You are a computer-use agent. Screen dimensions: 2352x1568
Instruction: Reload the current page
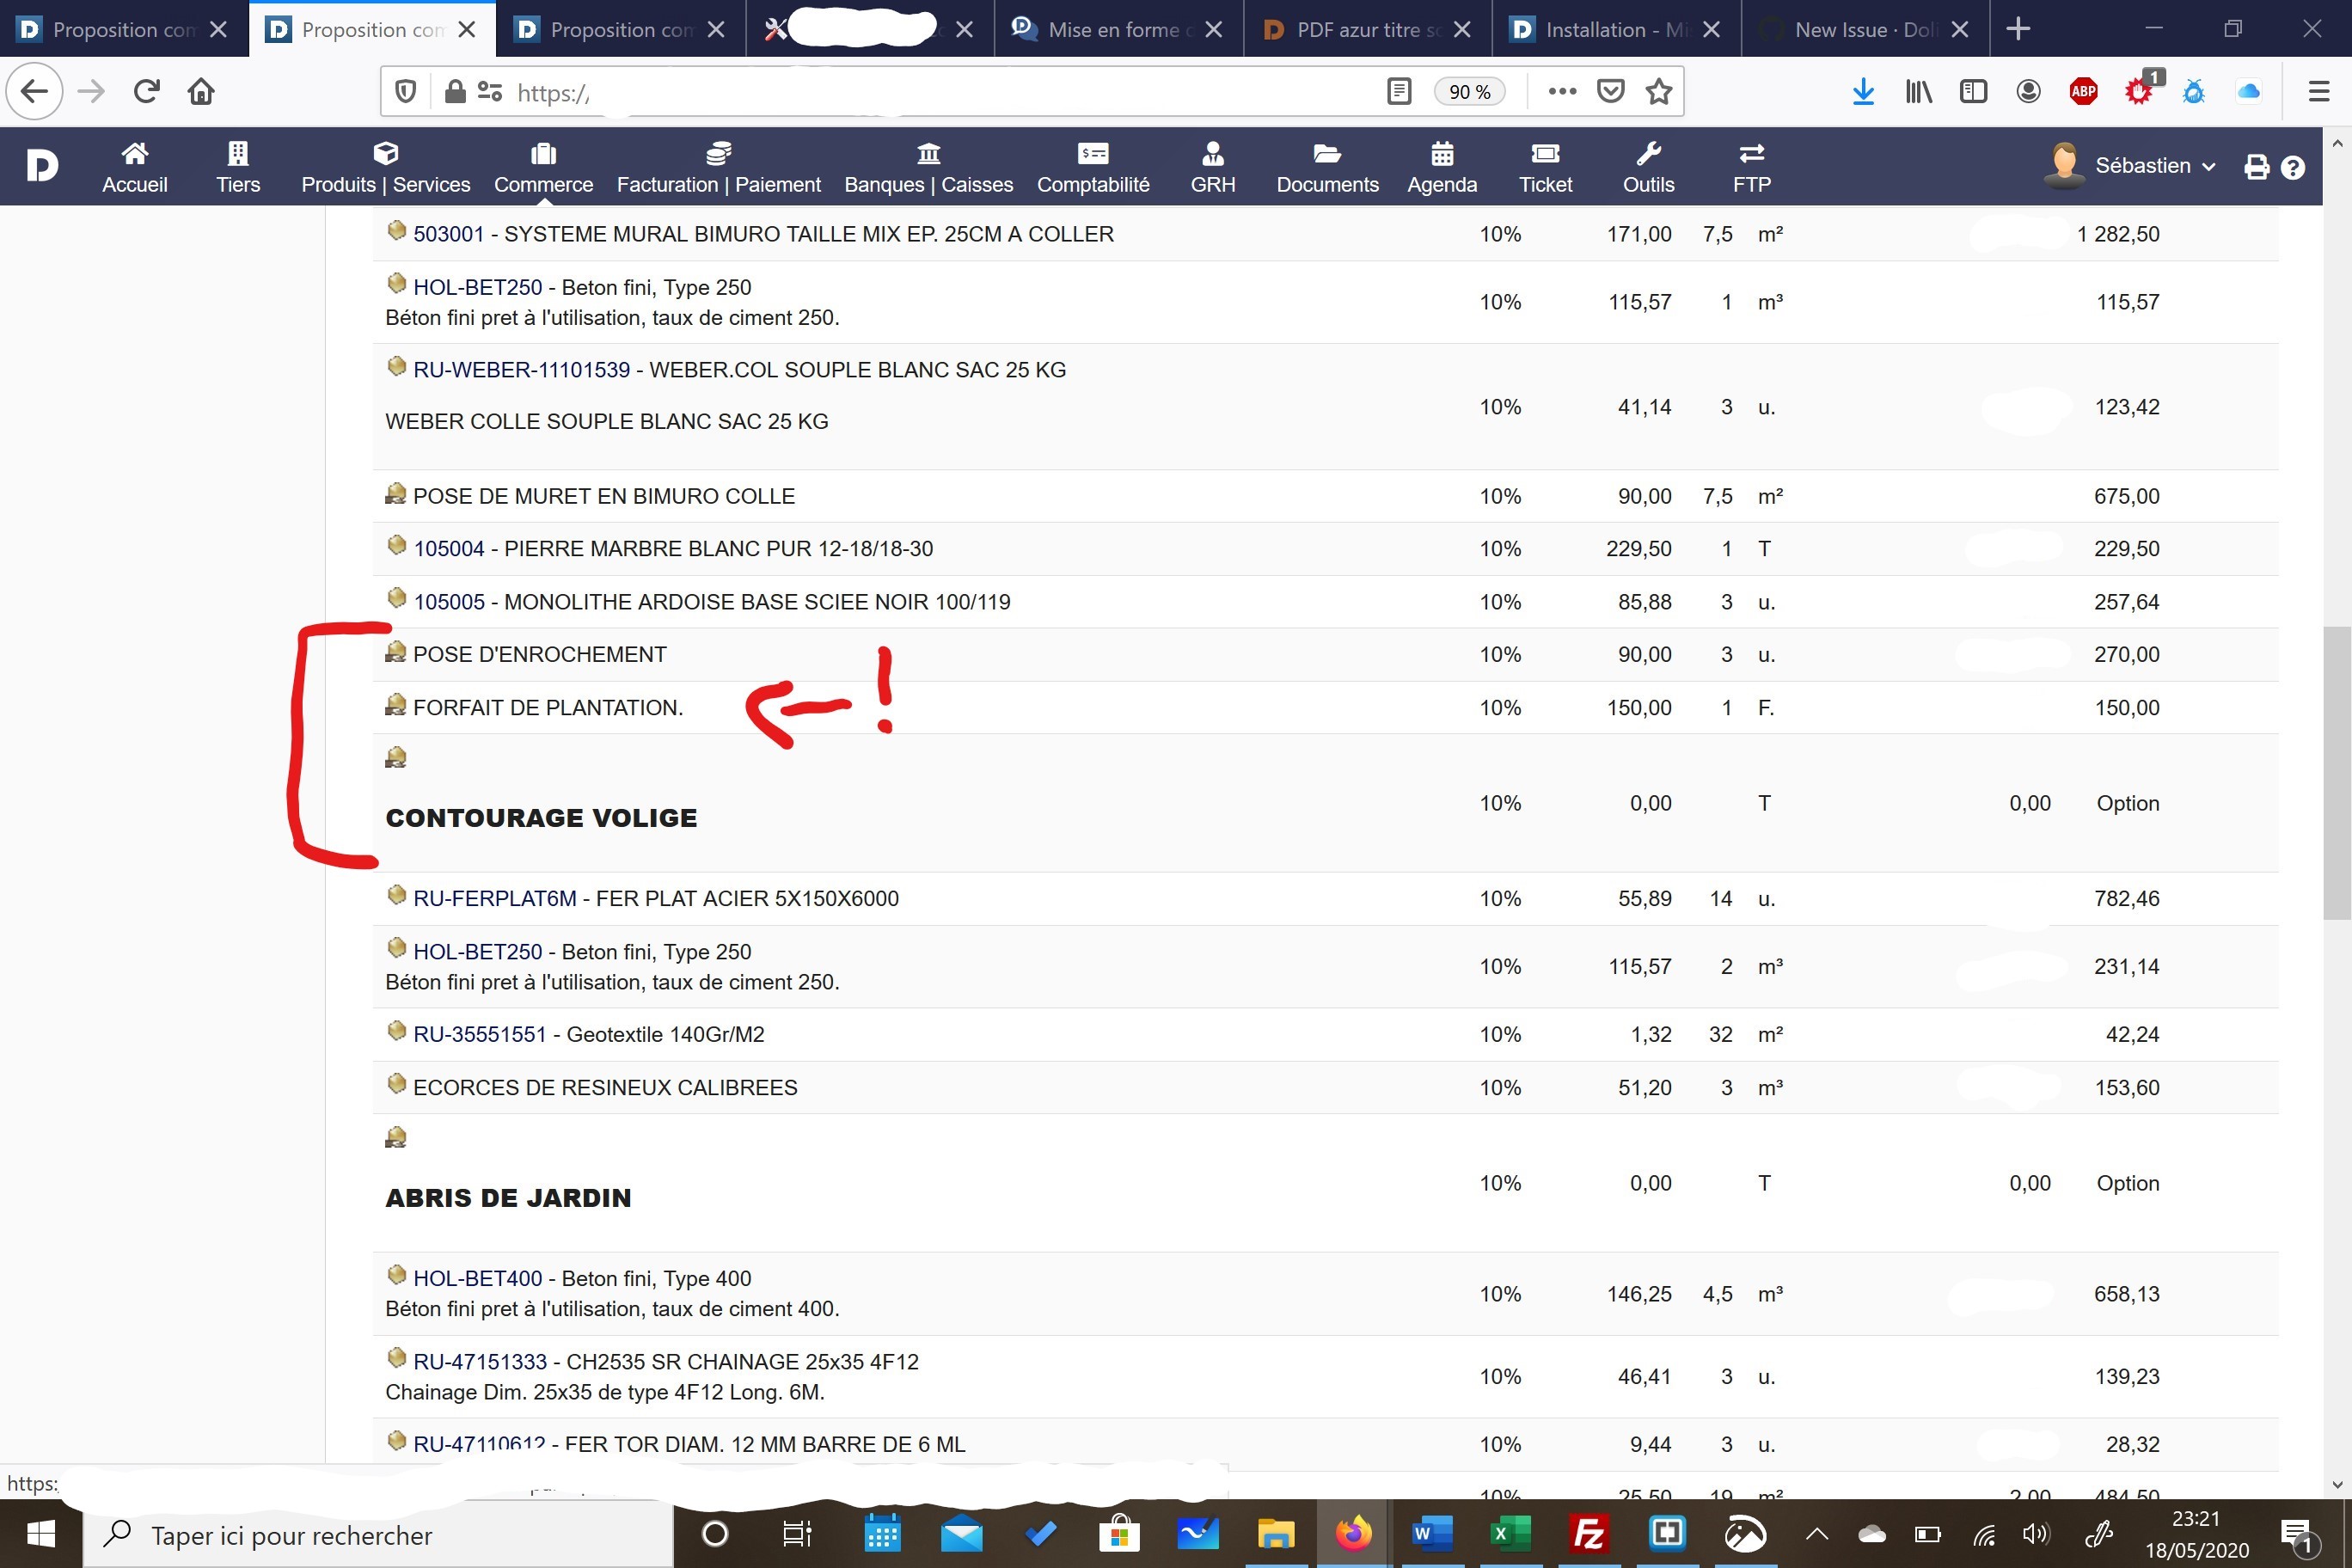[x=147, y=92]
